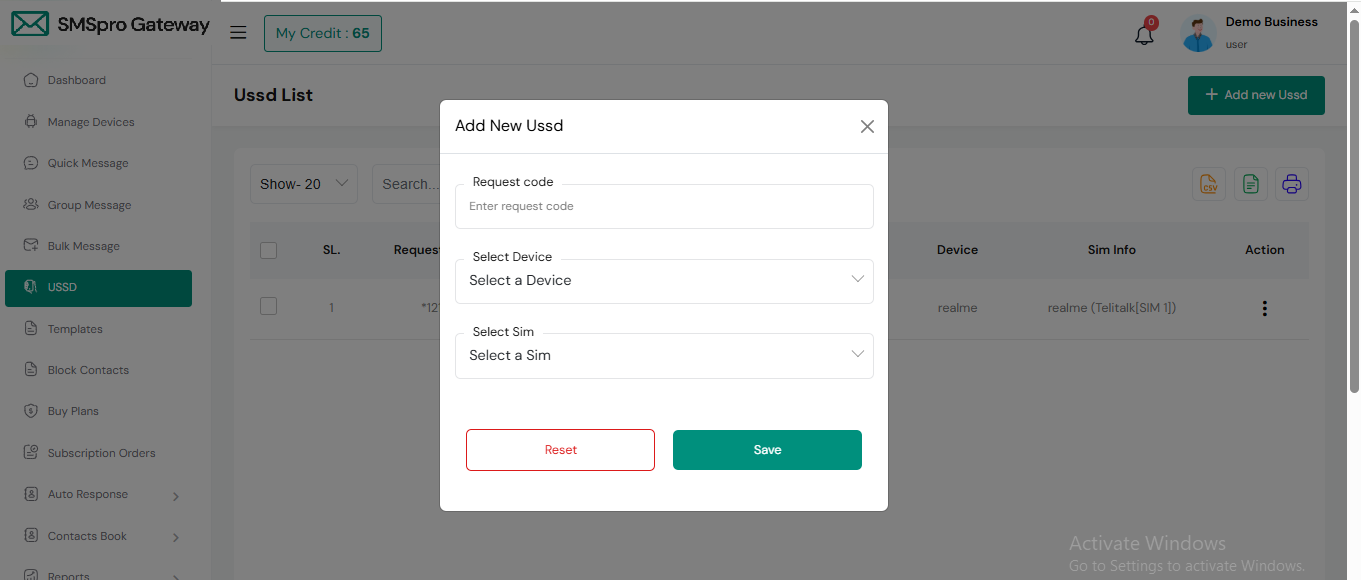1361x580 pixels.
Task: Open the Select a Device dropdown
Action: 664,281
